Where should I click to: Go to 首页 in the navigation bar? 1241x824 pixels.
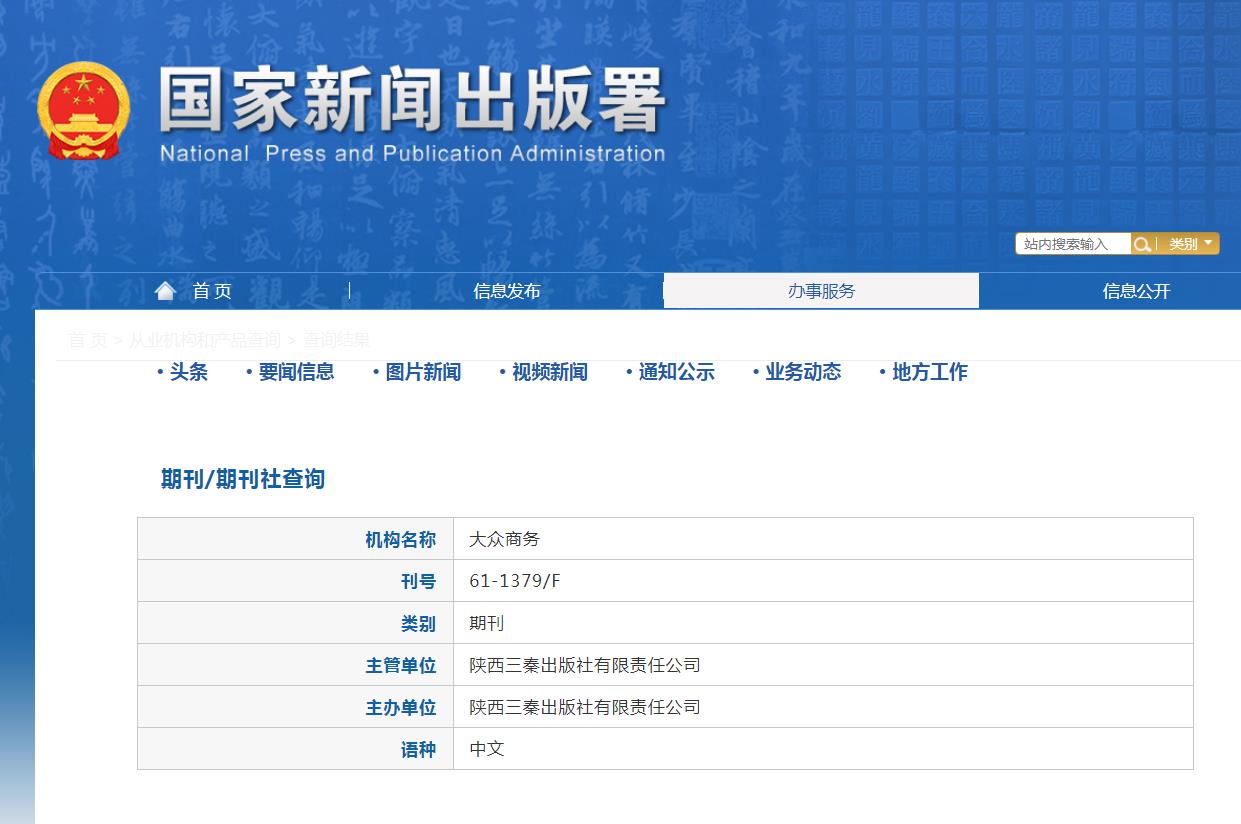point(212,290)
